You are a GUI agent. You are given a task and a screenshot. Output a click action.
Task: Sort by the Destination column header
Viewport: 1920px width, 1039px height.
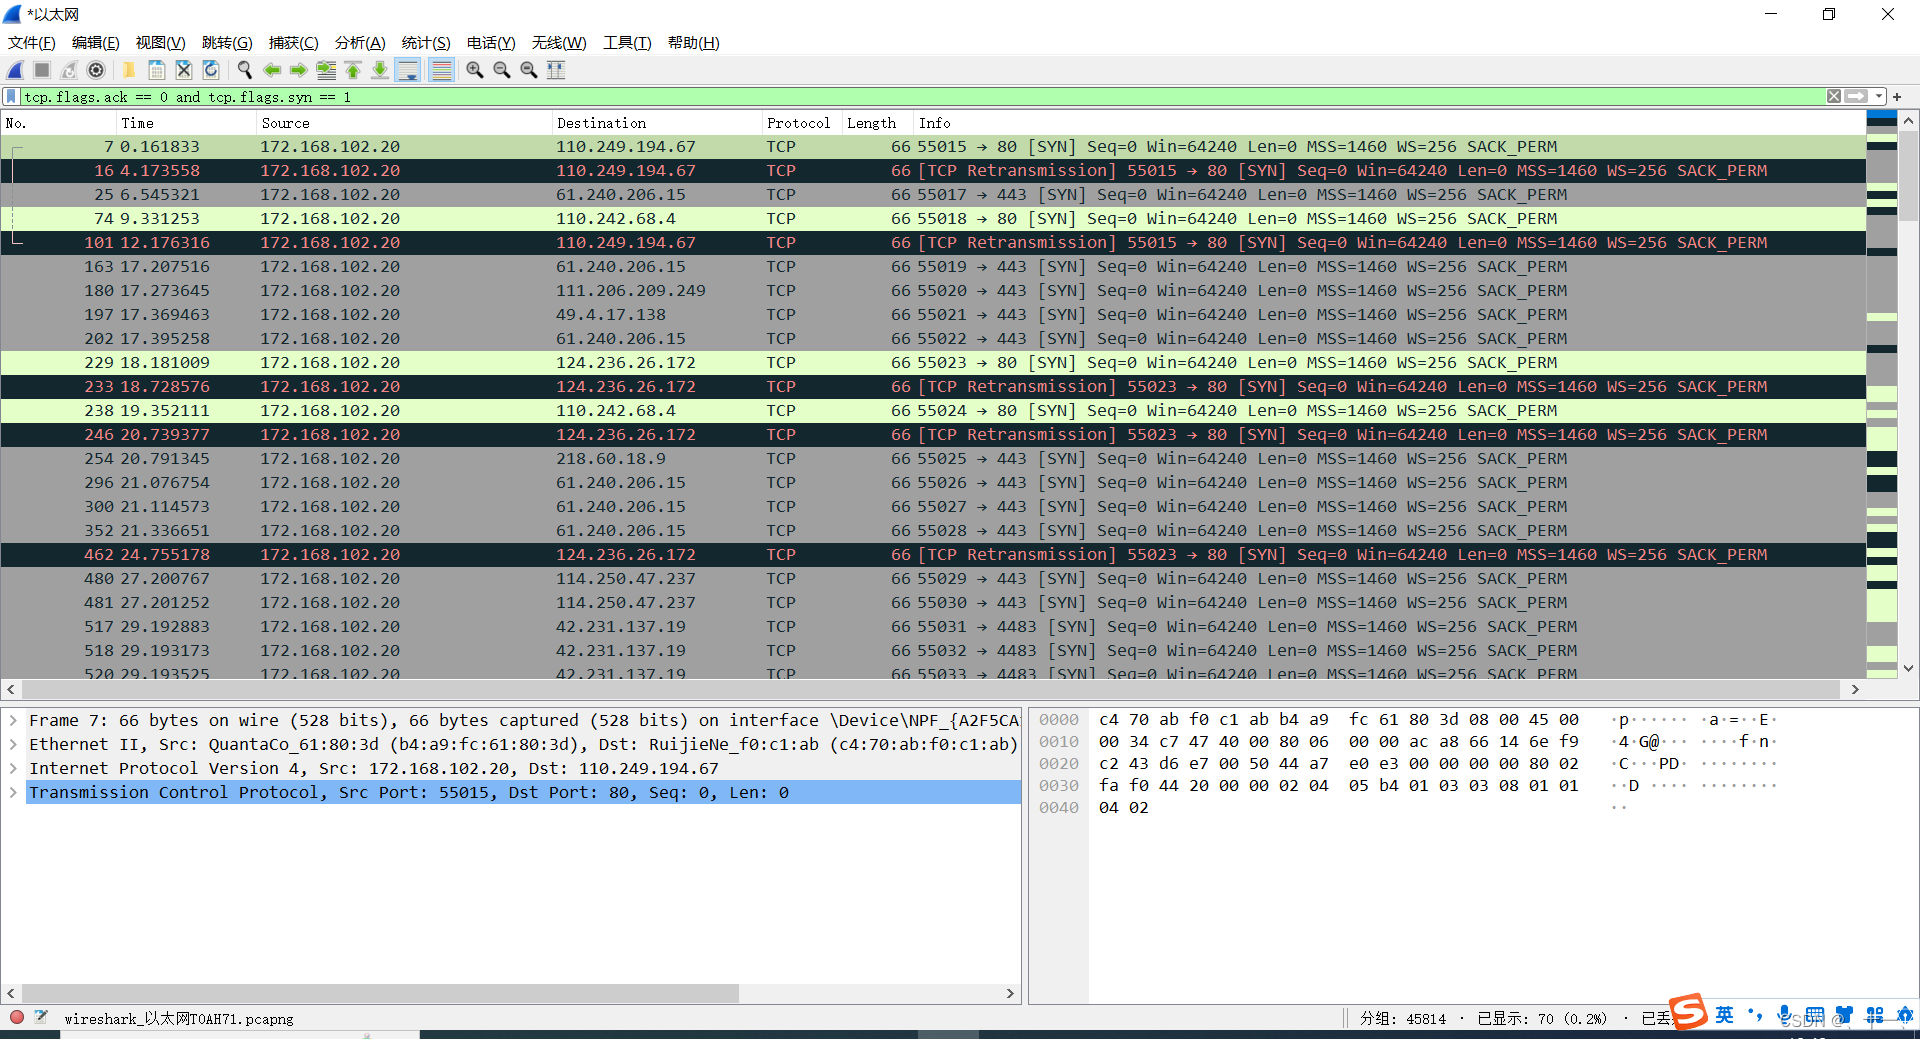657,123
